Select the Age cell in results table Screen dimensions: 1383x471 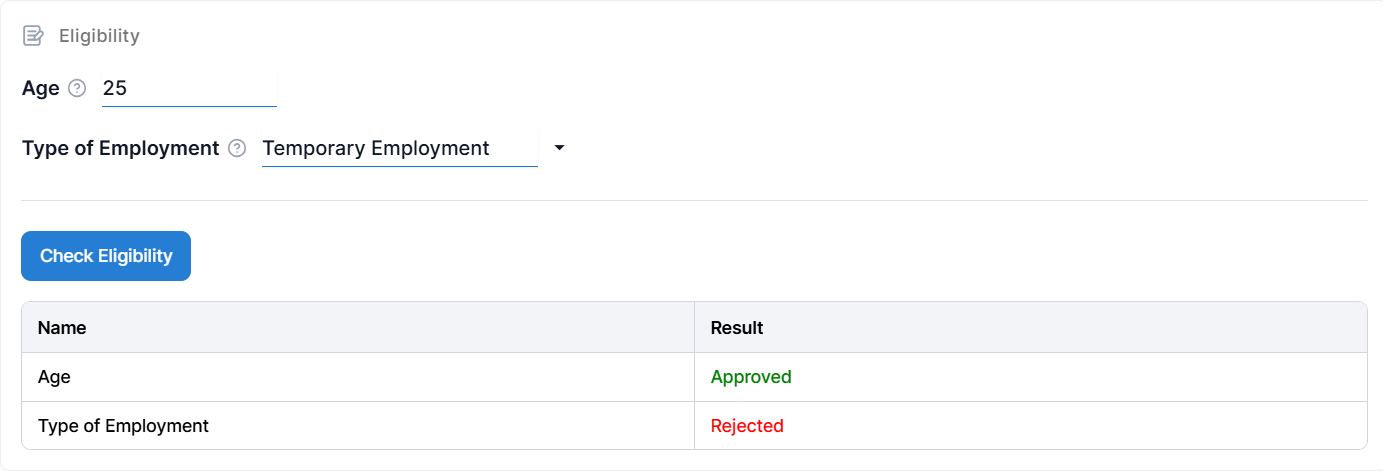[x=54, y=377]
